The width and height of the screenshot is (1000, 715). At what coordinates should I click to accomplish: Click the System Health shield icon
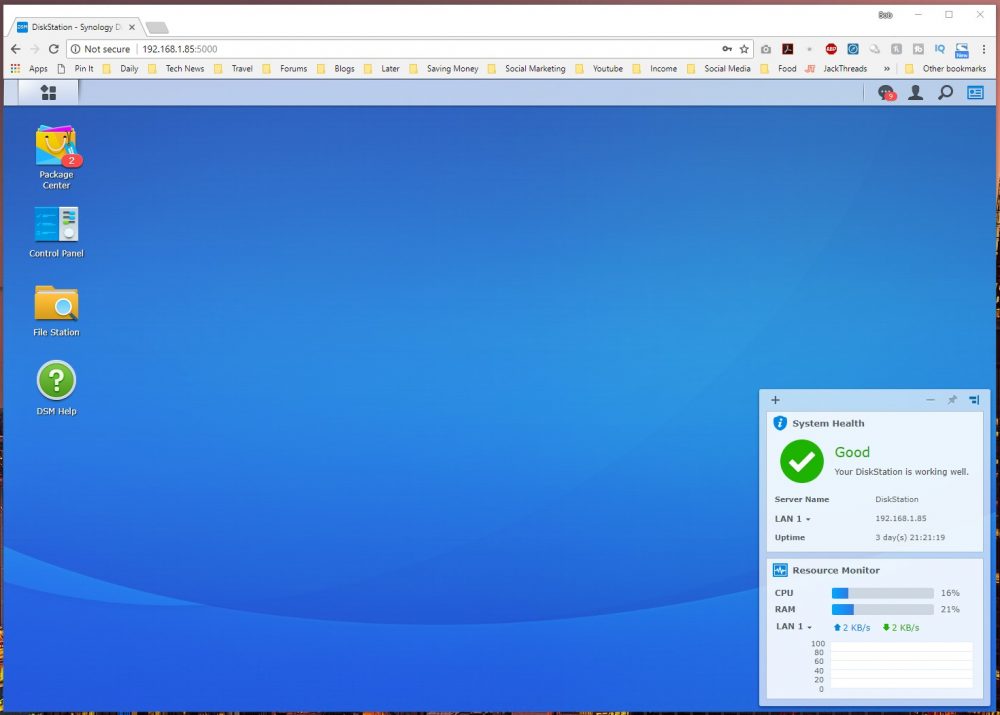(779, 423)
